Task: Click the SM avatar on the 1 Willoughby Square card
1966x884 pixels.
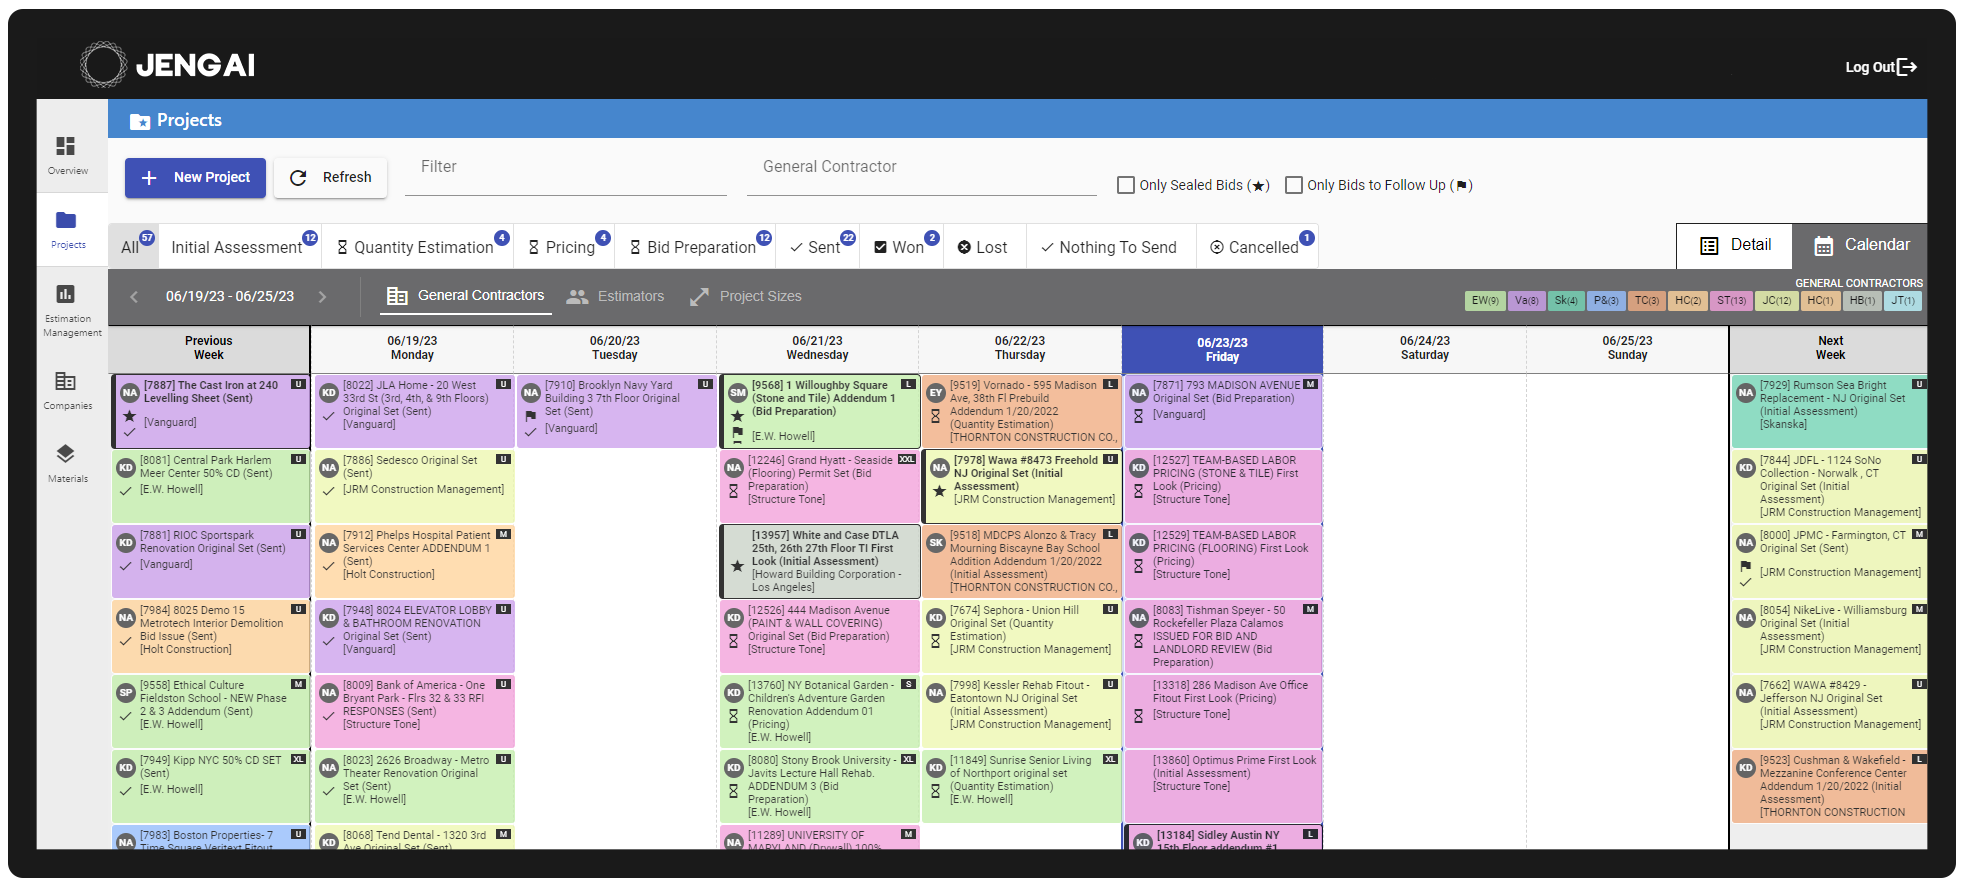Action: 737,393
